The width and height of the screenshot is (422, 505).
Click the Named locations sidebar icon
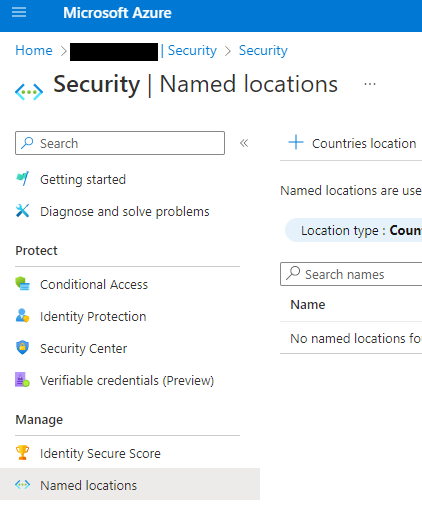pyautogui.click(x=23, y=485)
